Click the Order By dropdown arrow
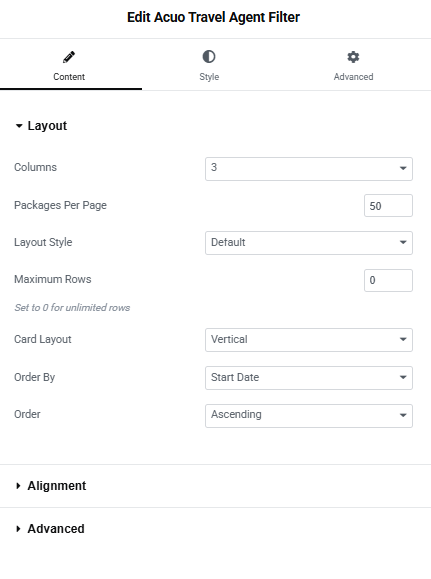The image size is (431, 579). pyautogui.click(x=403, y=377)
